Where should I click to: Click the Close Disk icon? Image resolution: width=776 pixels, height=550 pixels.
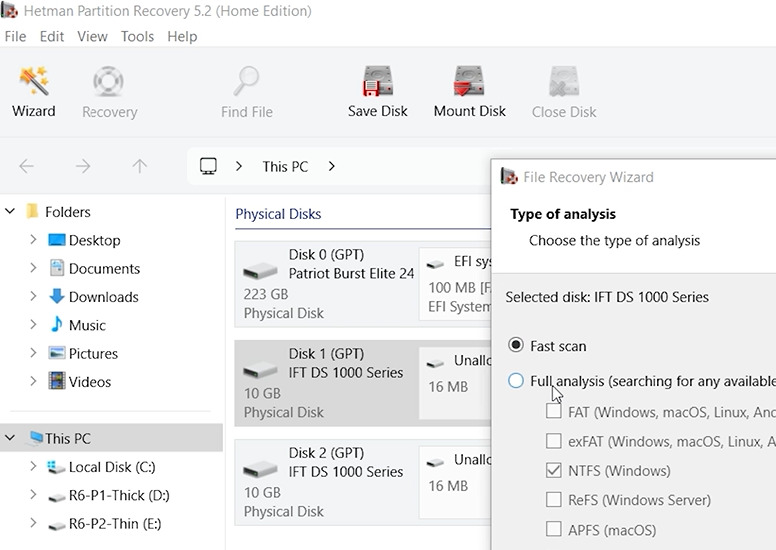564,81
